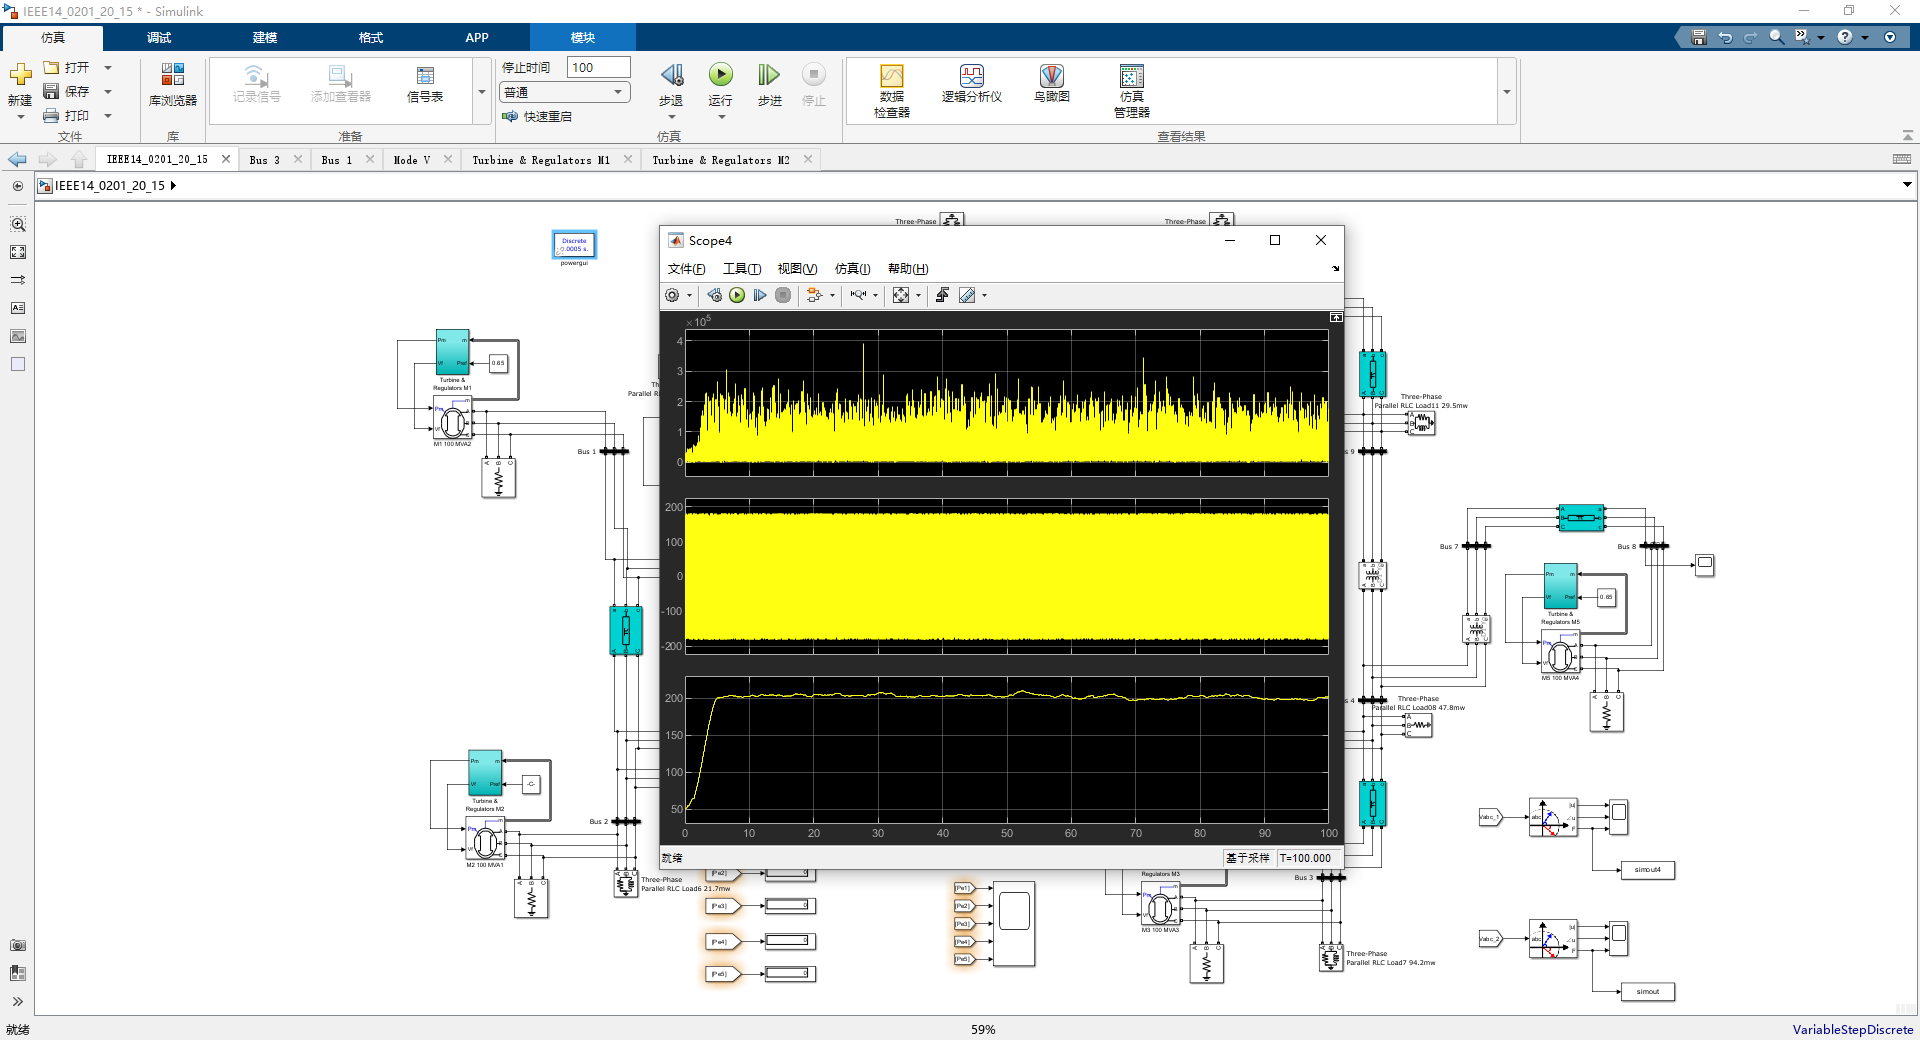
Task: Click the powergui Discrete block
Action: (x=574, y=245)
